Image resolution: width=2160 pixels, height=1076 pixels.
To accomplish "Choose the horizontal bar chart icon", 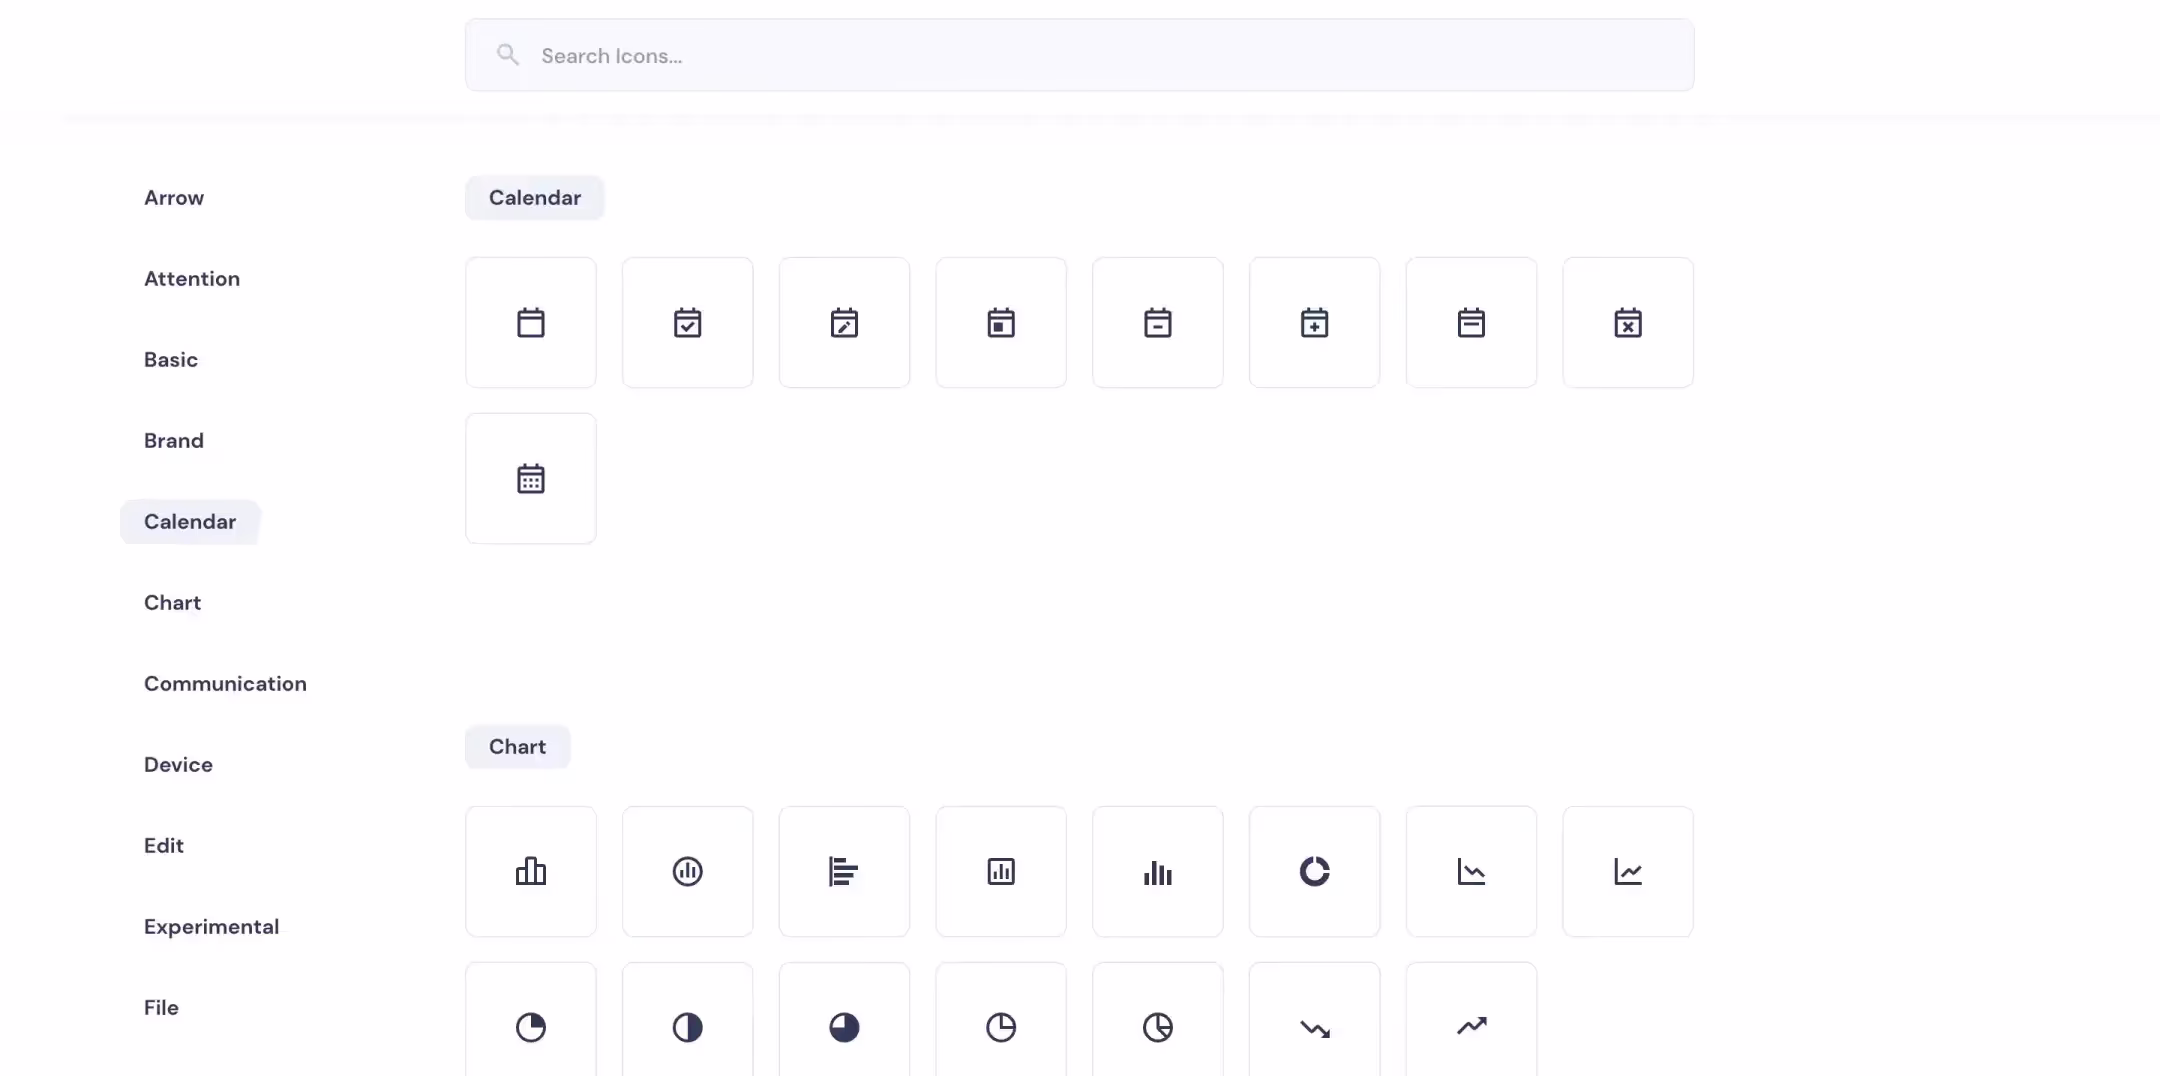I will point(844,872).
